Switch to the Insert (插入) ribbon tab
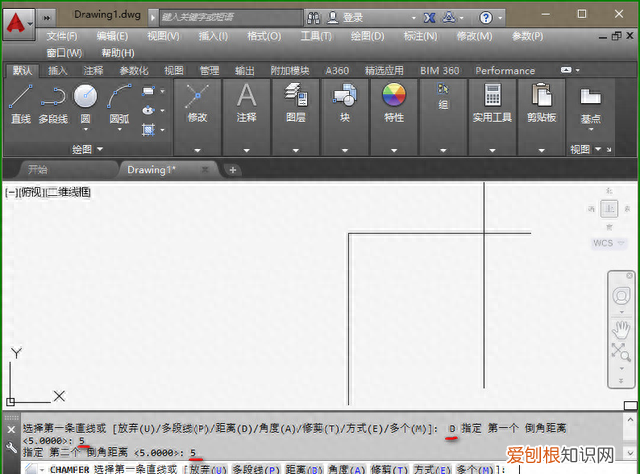 [x=58, y=71]
